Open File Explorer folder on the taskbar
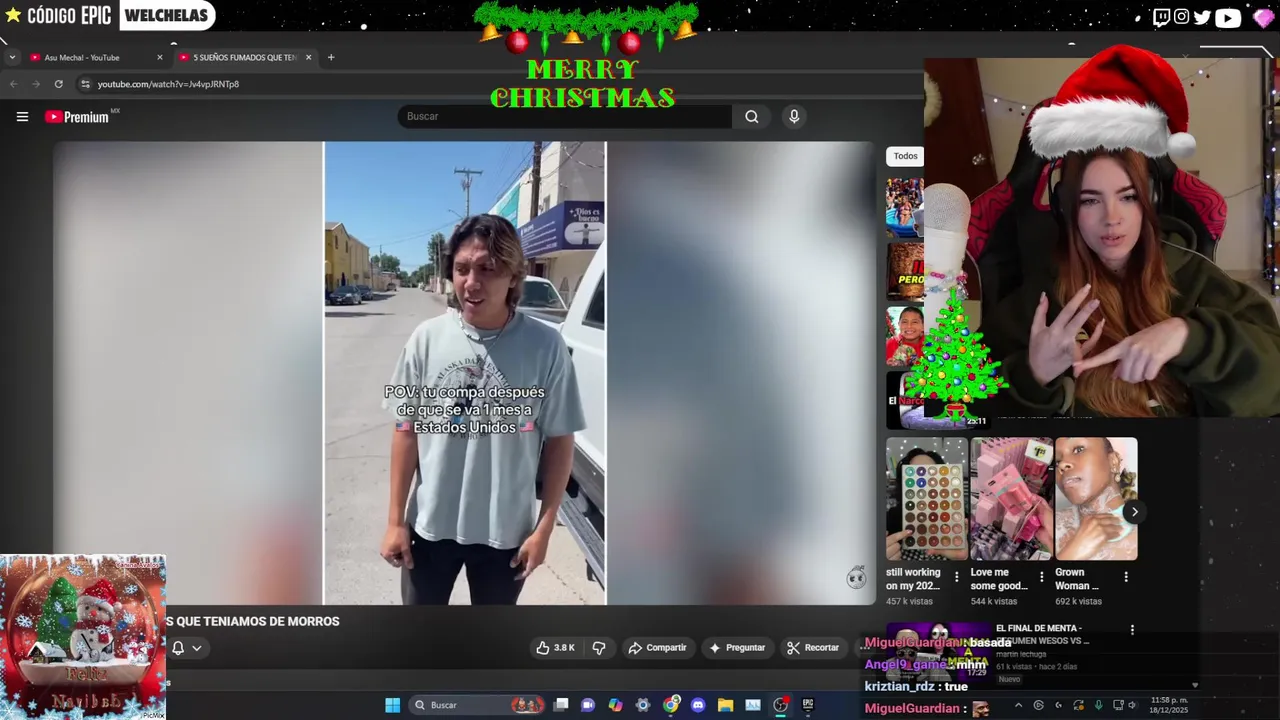Screen dimensions: 1280x720 (725, 705)
